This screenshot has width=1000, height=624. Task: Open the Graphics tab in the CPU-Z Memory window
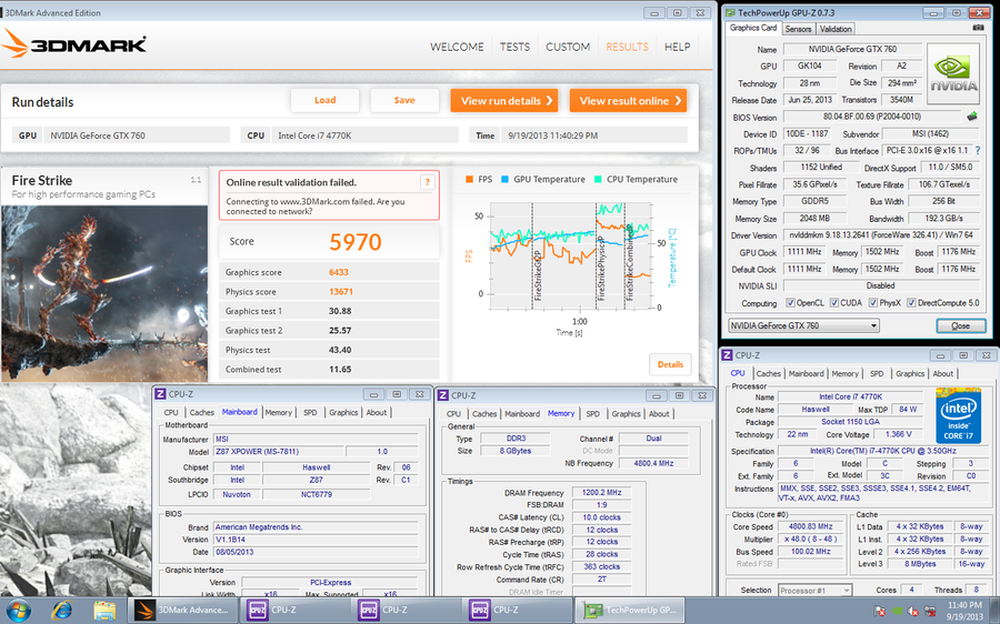[x=626, y=414]
